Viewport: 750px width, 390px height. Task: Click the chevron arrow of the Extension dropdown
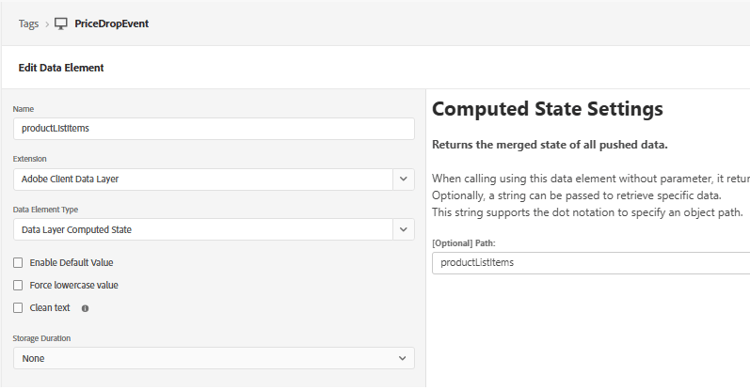point(404,179)
